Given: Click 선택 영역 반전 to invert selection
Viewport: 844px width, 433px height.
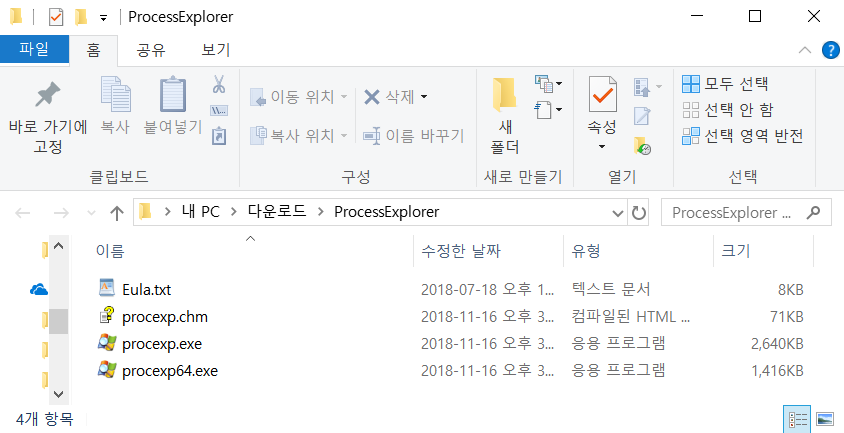Looking at the screenshot, I should pos(742,136).
